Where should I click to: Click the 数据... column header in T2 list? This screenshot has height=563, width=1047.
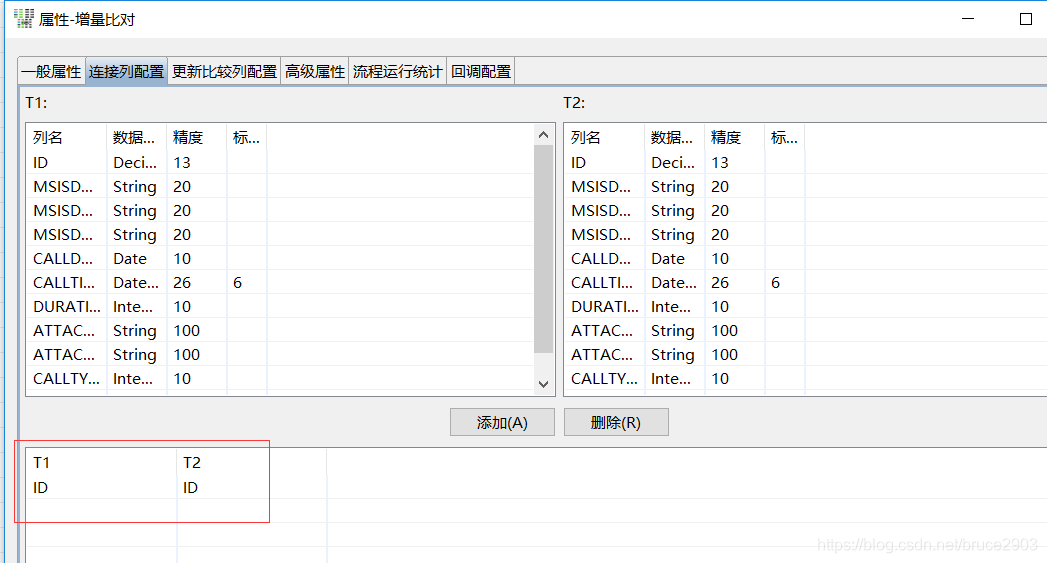(675, 138)
